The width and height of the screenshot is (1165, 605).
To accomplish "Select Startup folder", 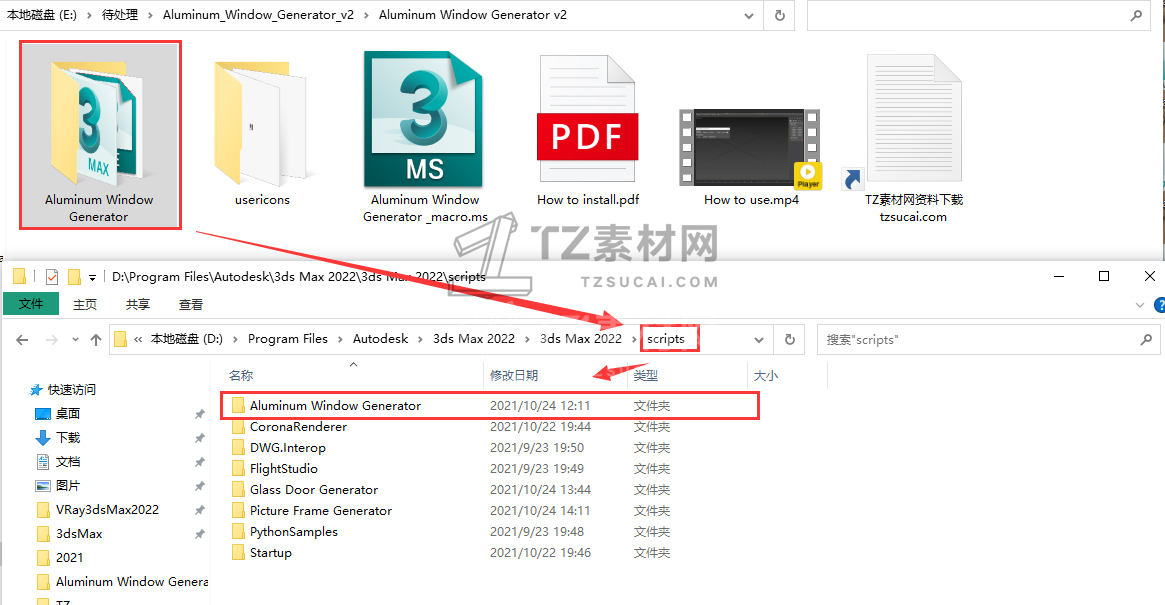I will point(270,552).
